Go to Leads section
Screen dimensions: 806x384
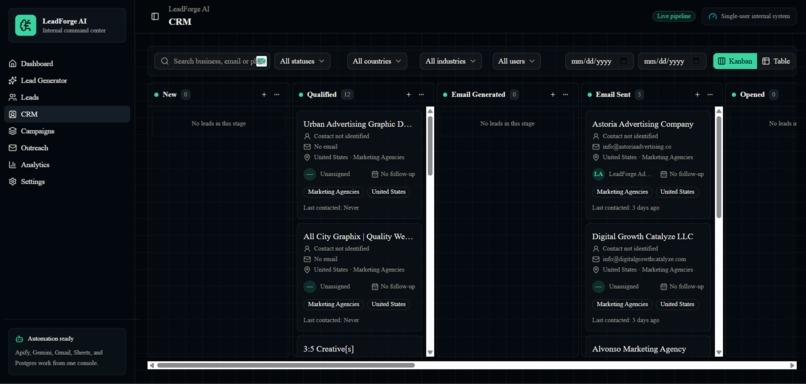pyautogui.click(x=67, y=97)
